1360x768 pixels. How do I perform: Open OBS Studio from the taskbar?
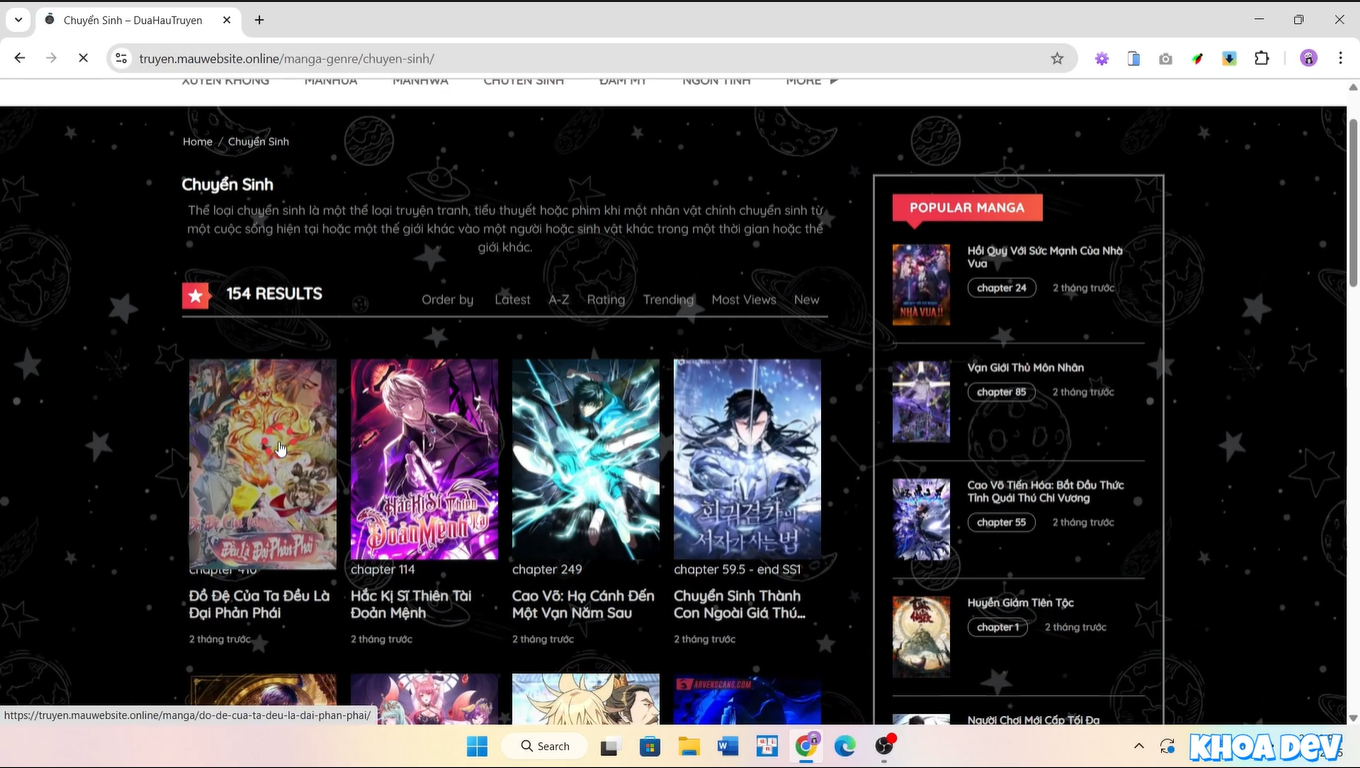(x=885, y=746)
